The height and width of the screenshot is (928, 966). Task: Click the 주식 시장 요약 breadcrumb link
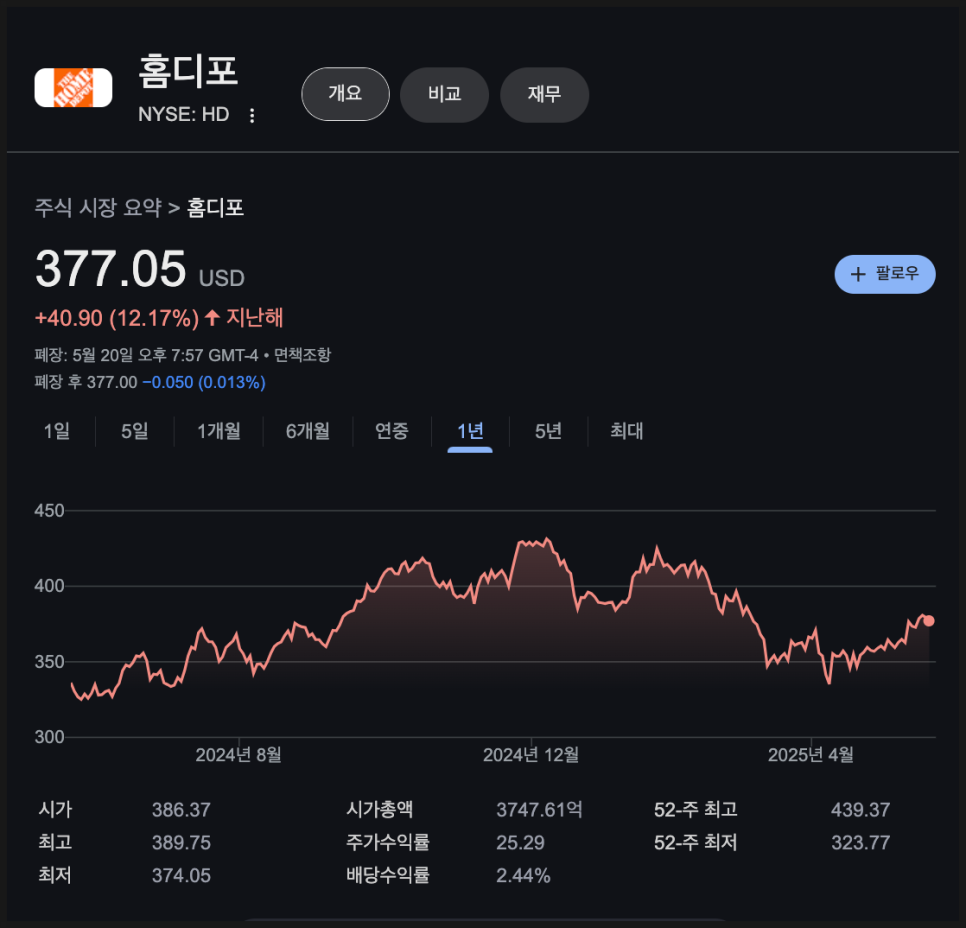point(98,208)
